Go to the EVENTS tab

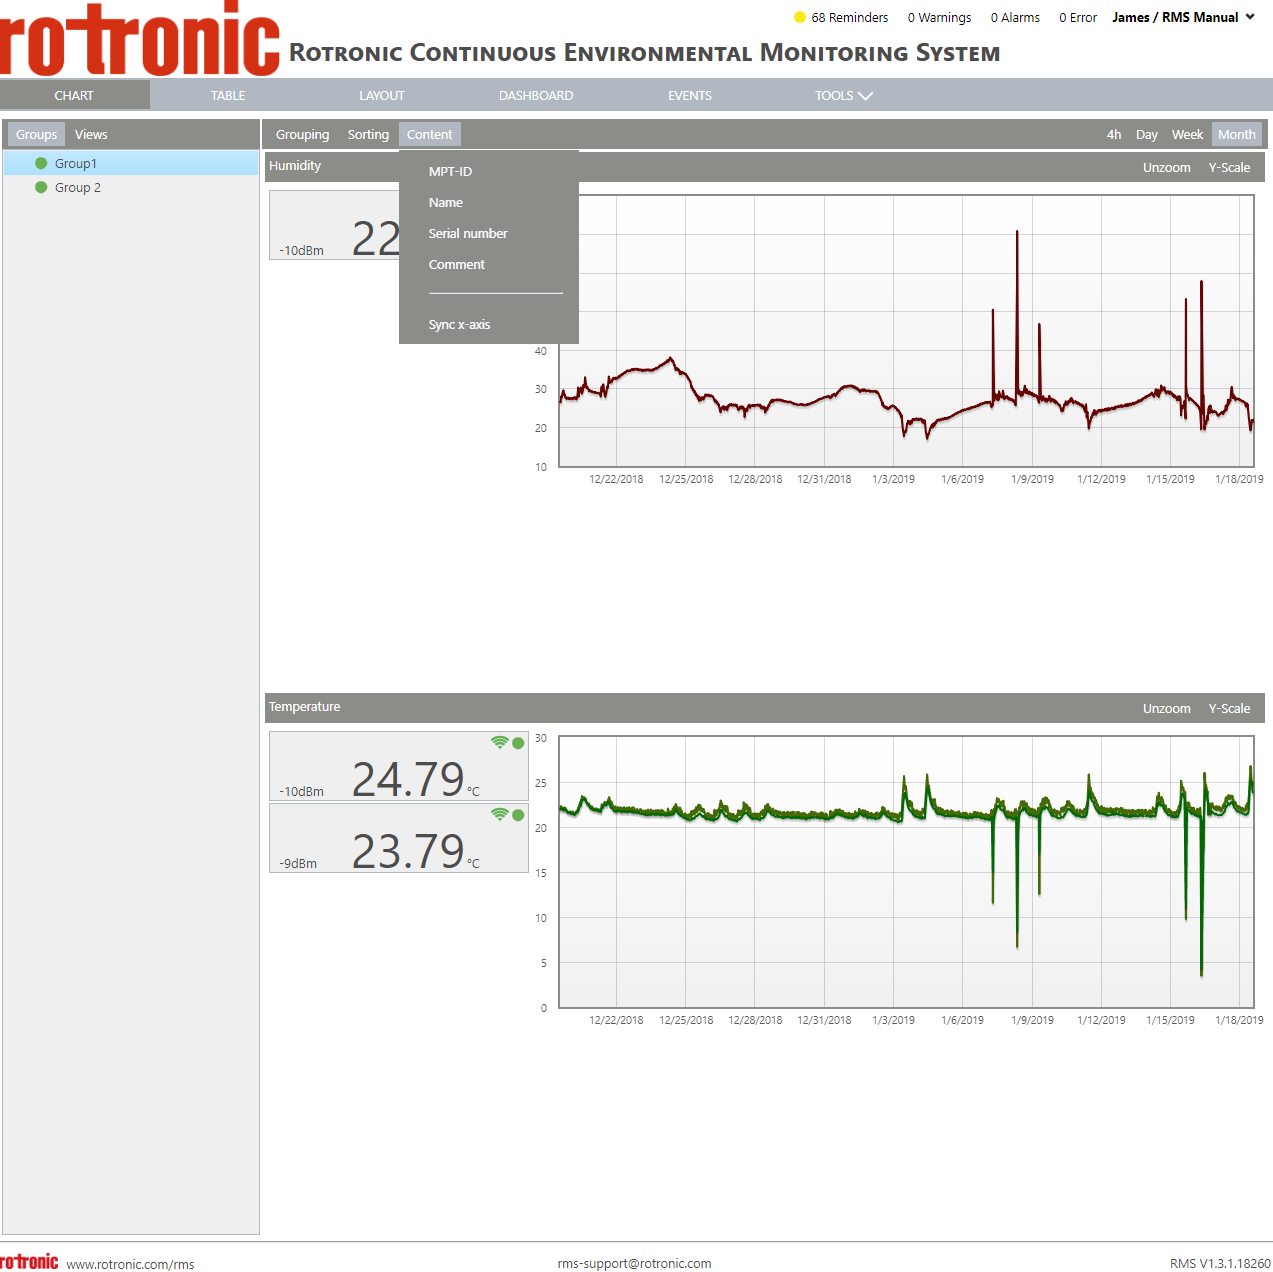[690, 96]
